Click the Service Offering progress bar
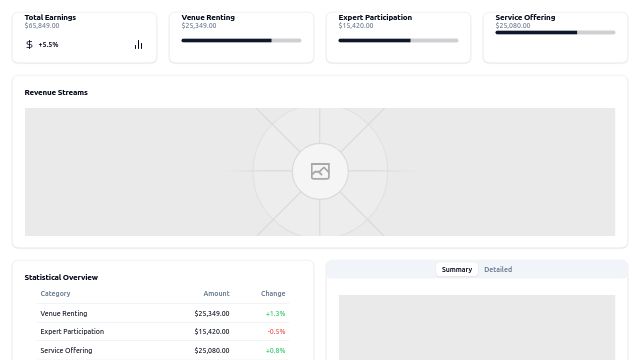The image size is (640, 360). pyautogui.click(x=555, y=32)
